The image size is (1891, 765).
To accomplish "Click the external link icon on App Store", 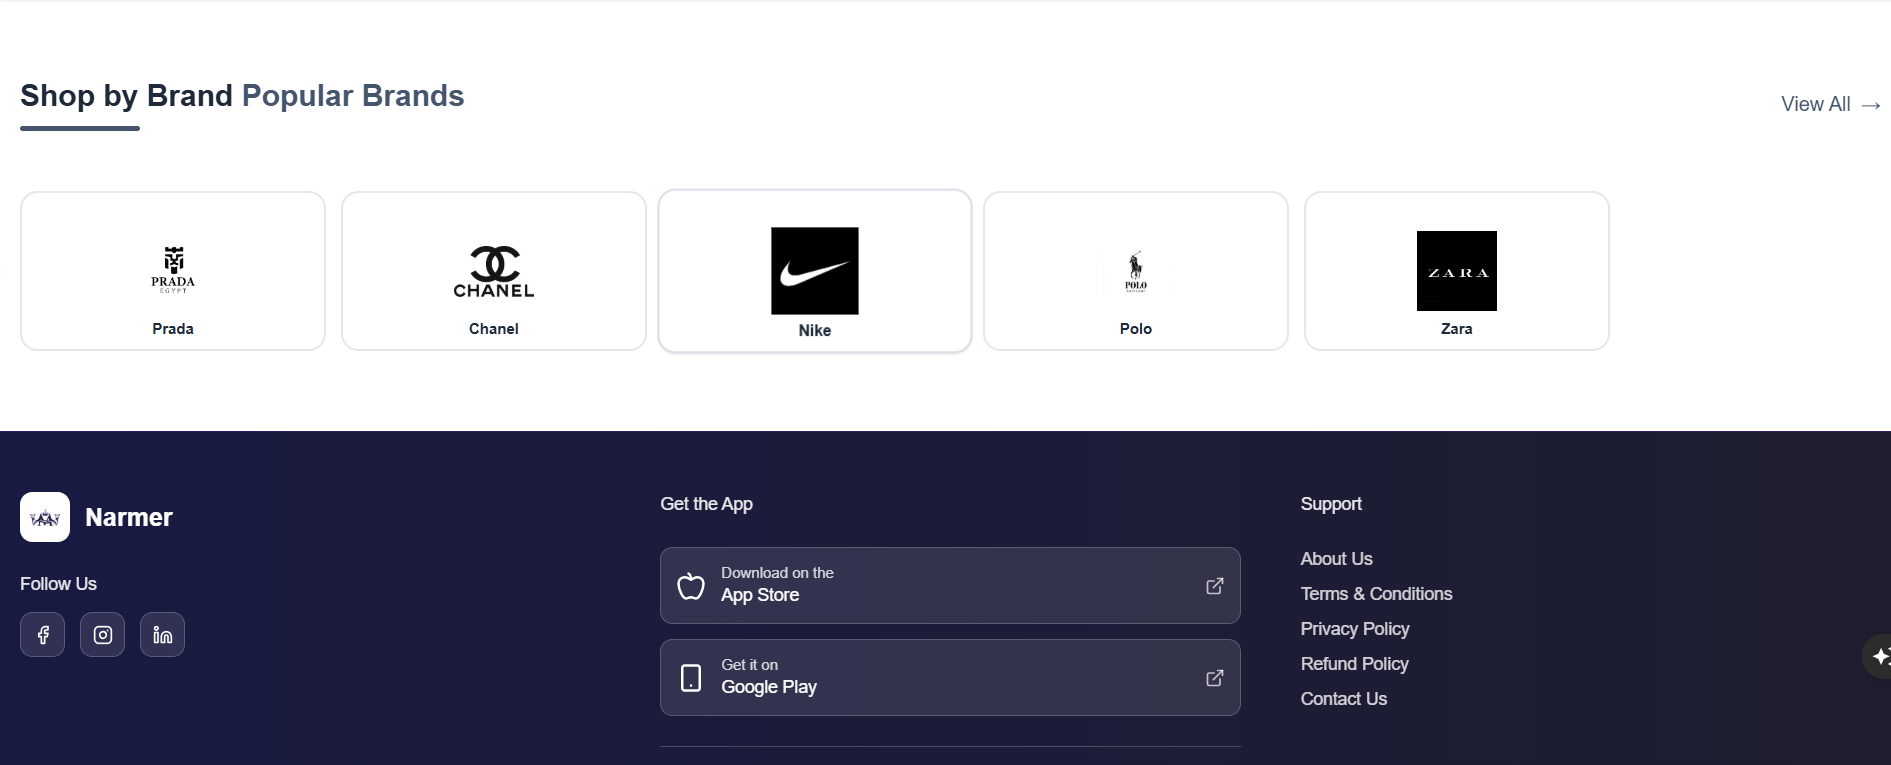I will (x=1214, y=585).
